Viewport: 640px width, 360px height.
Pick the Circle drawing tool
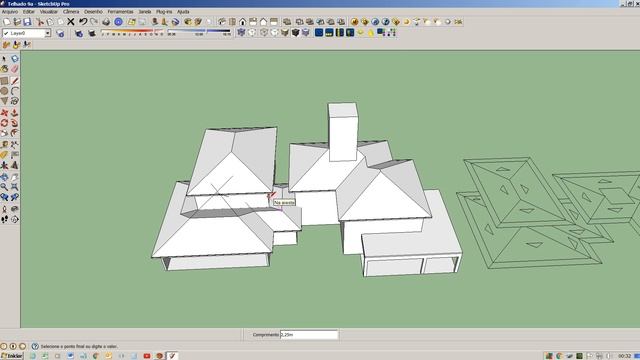click(x=4, y=91)
